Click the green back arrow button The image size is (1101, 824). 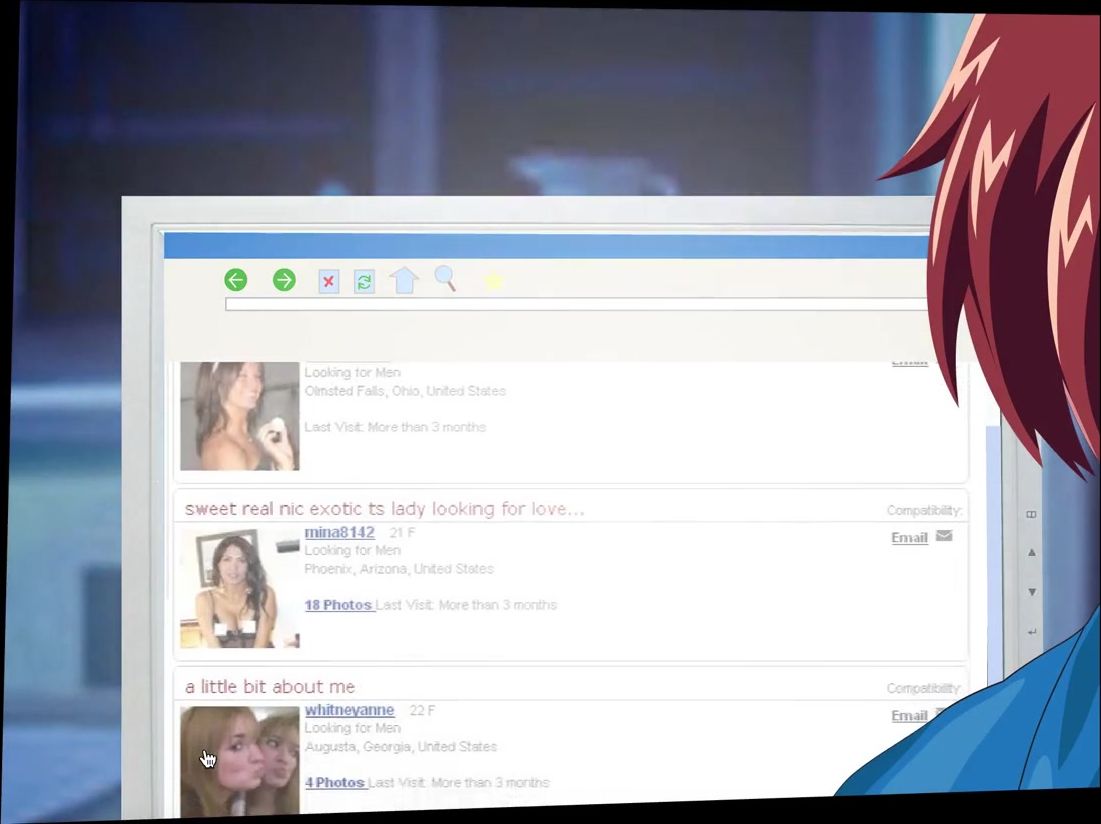(235, 280)
